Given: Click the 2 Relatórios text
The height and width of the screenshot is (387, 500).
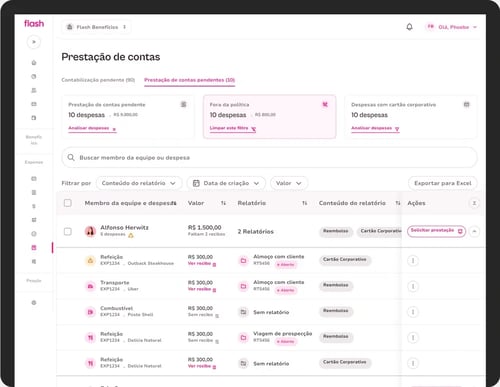Looking at the screenshot, I should click(x=255, y=231).
